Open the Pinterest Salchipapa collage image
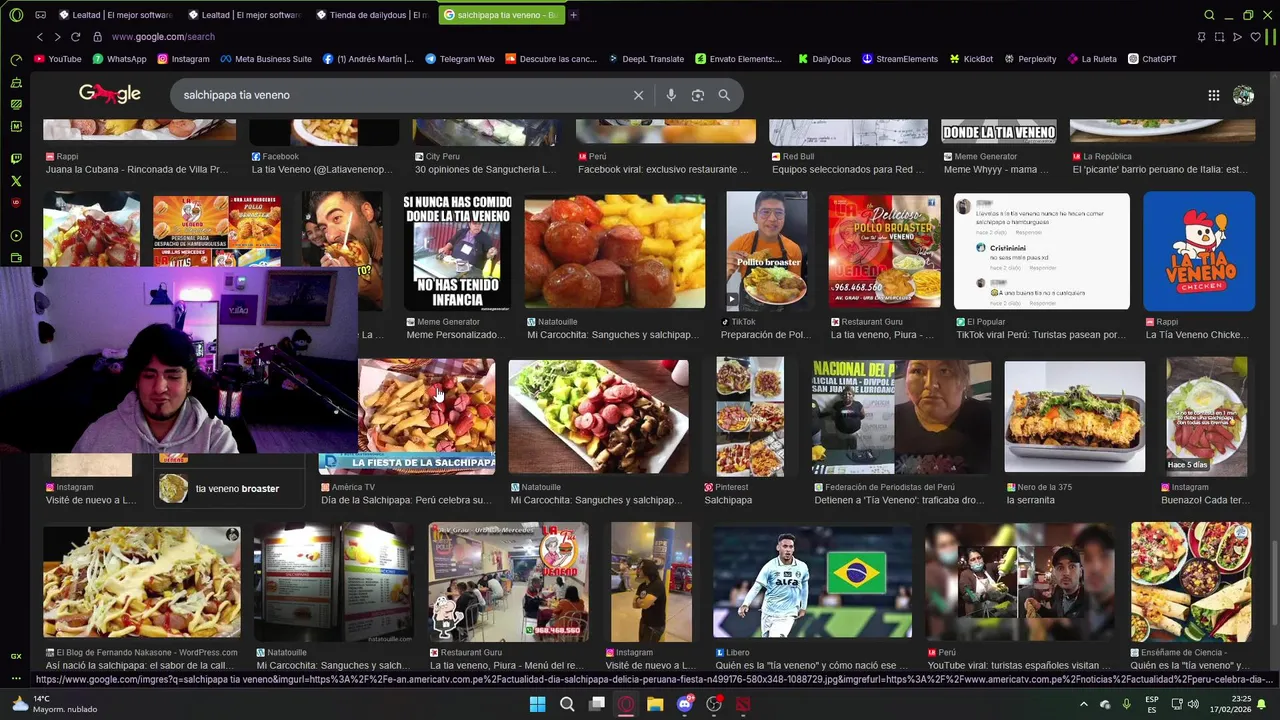 click(x=749, y=416)
